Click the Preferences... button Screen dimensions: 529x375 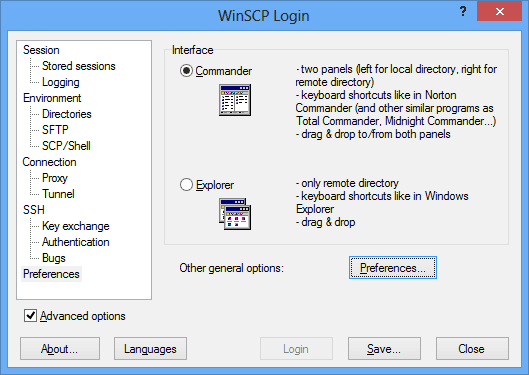[x=393, y=268]
